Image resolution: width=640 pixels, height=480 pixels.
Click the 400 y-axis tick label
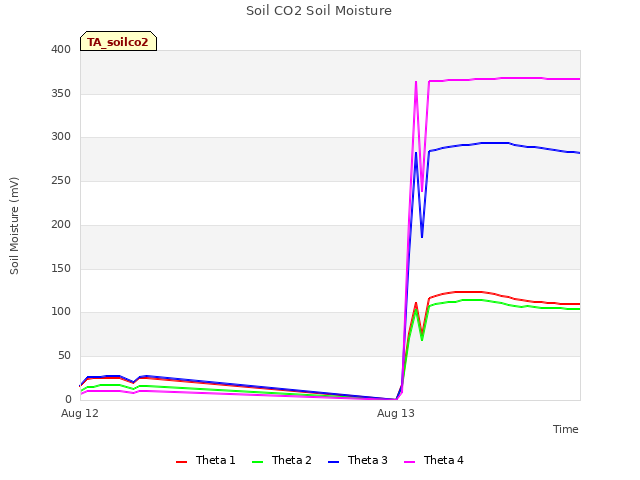pyautogui.click(x=61, y=49)
